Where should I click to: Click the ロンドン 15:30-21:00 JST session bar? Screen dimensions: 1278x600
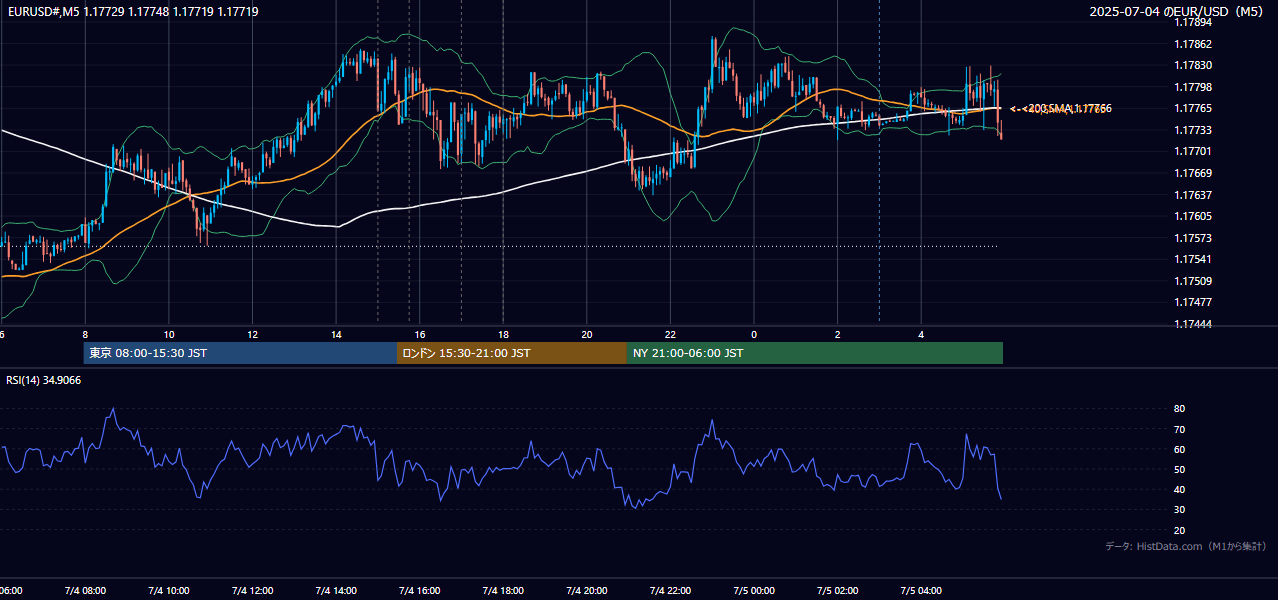pyautogui.click(x=512, y=353)
